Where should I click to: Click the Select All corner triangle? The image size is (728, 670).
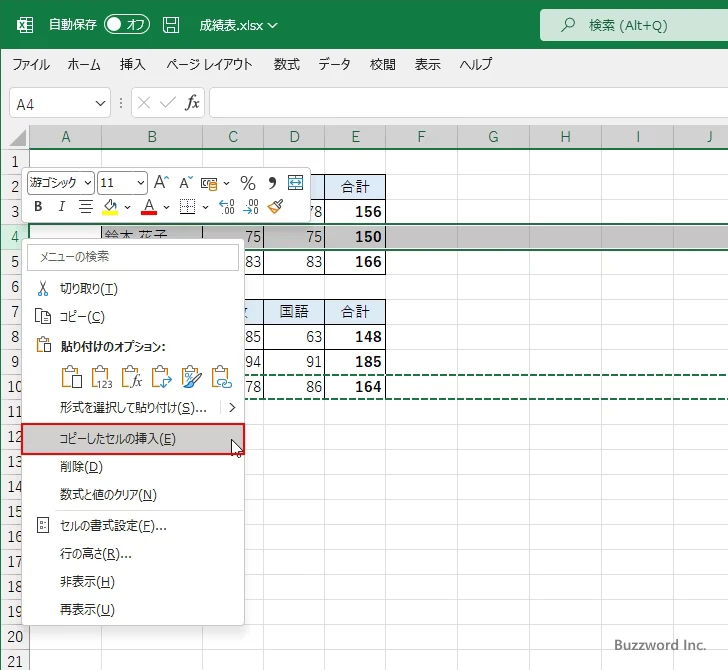coord(19,138)
